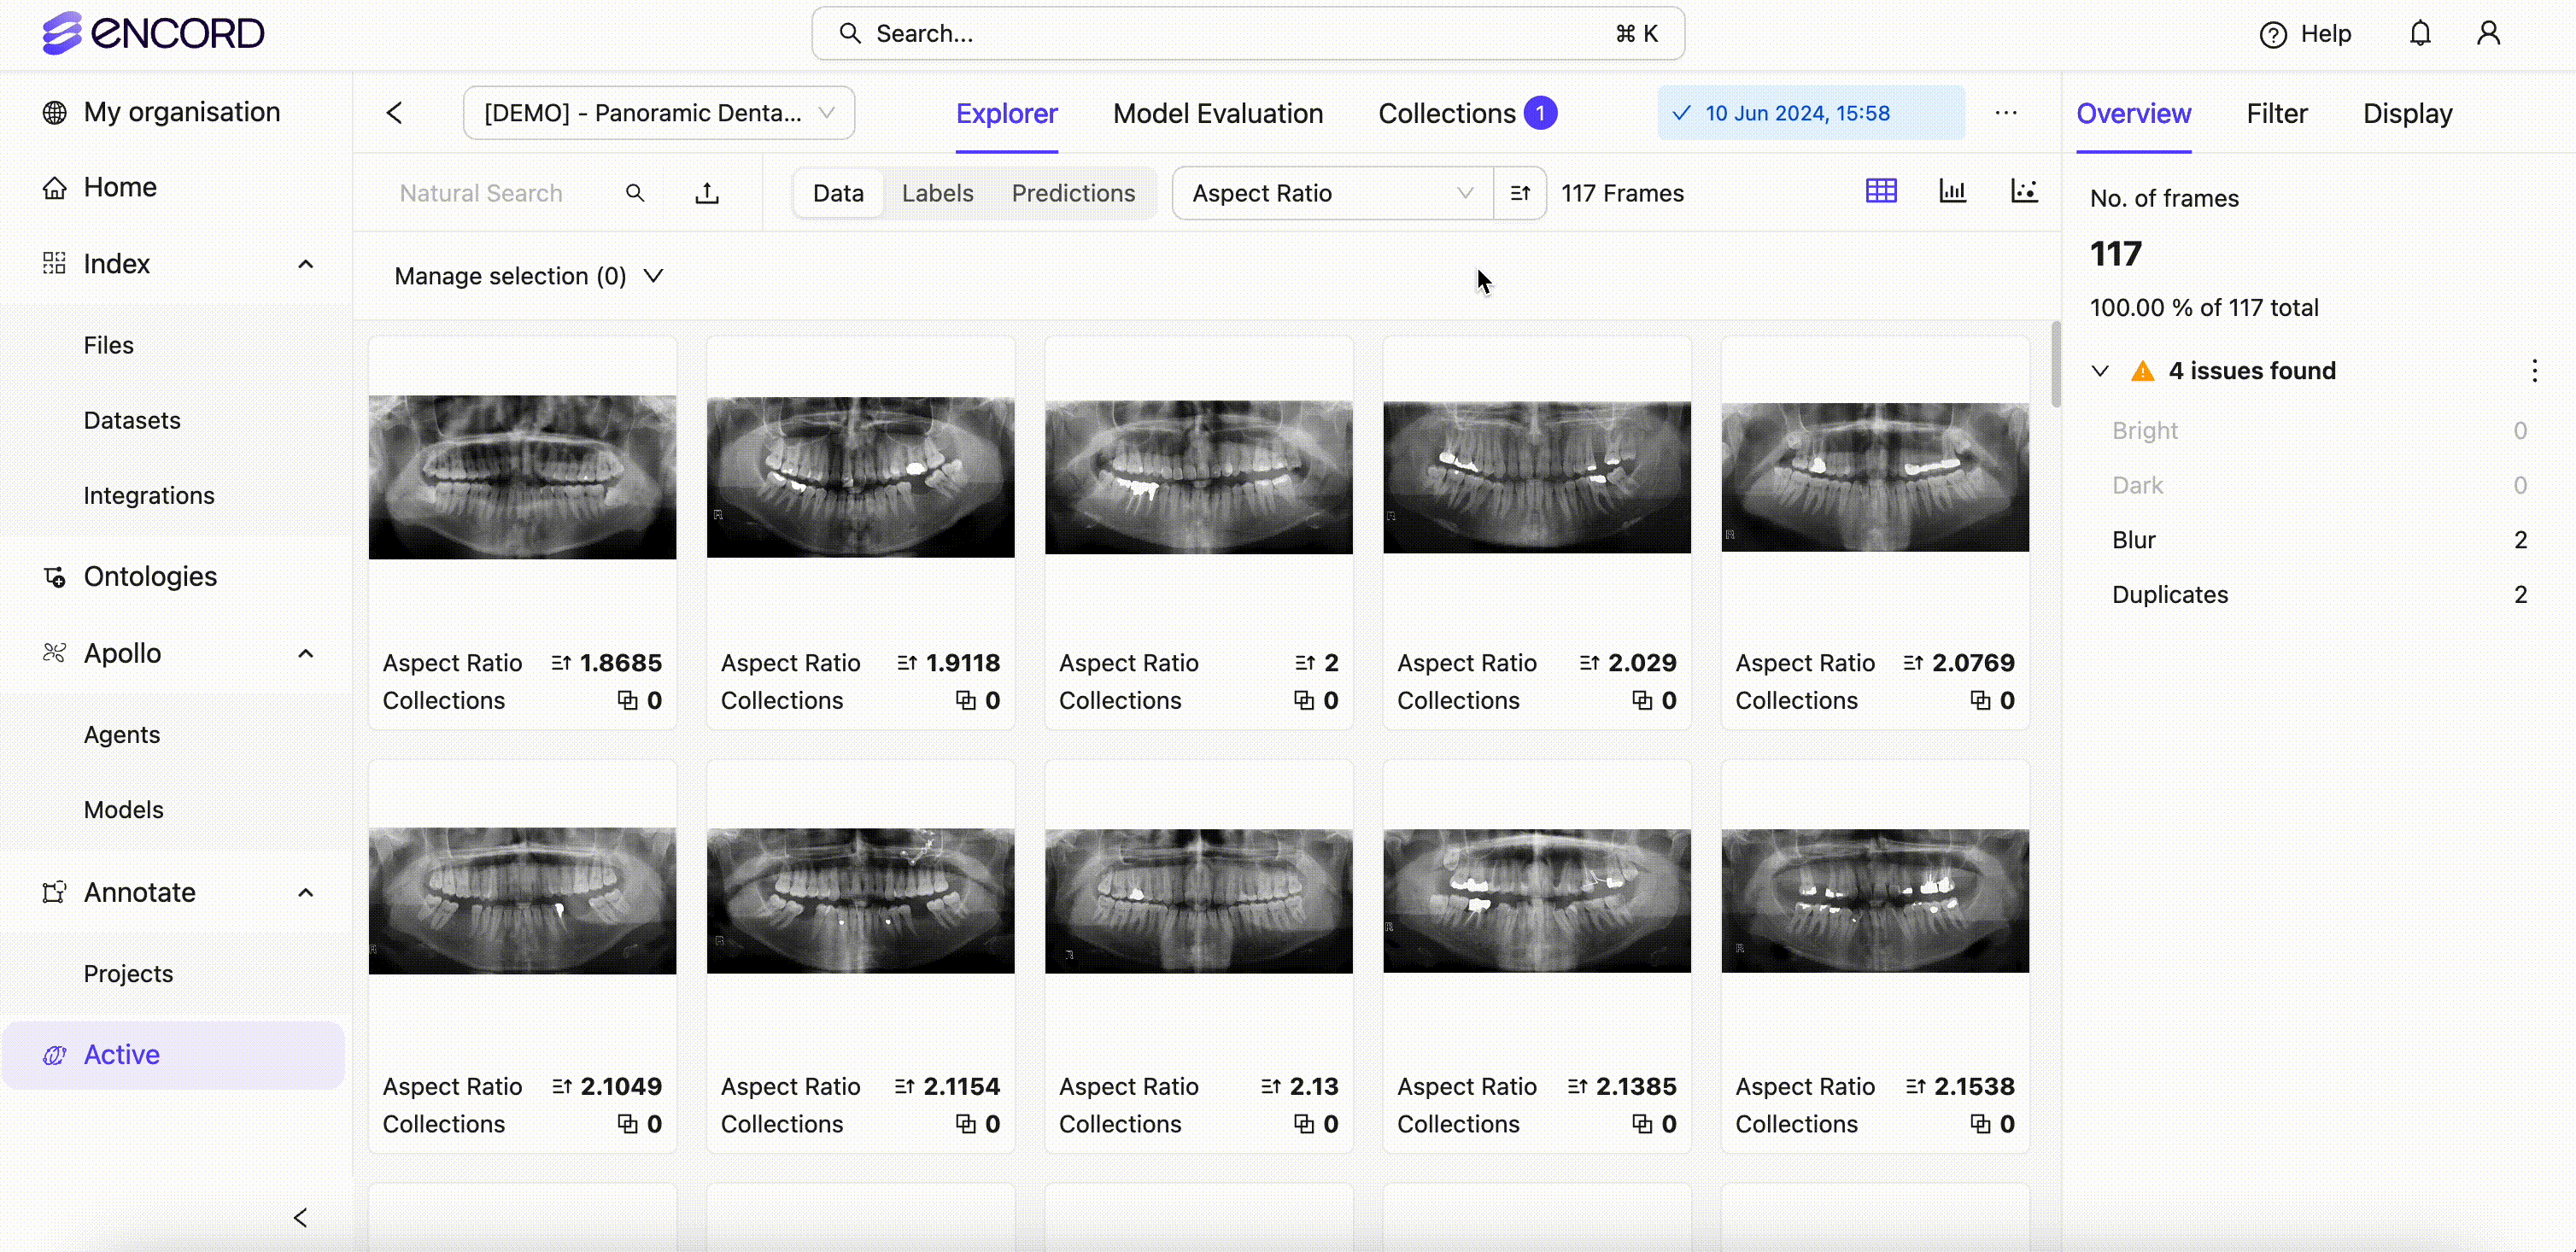Image resolution: width=2576 pixels, height=1252 pixels.
Task: Open the project selector dropdown
Action: pos(659,113)
